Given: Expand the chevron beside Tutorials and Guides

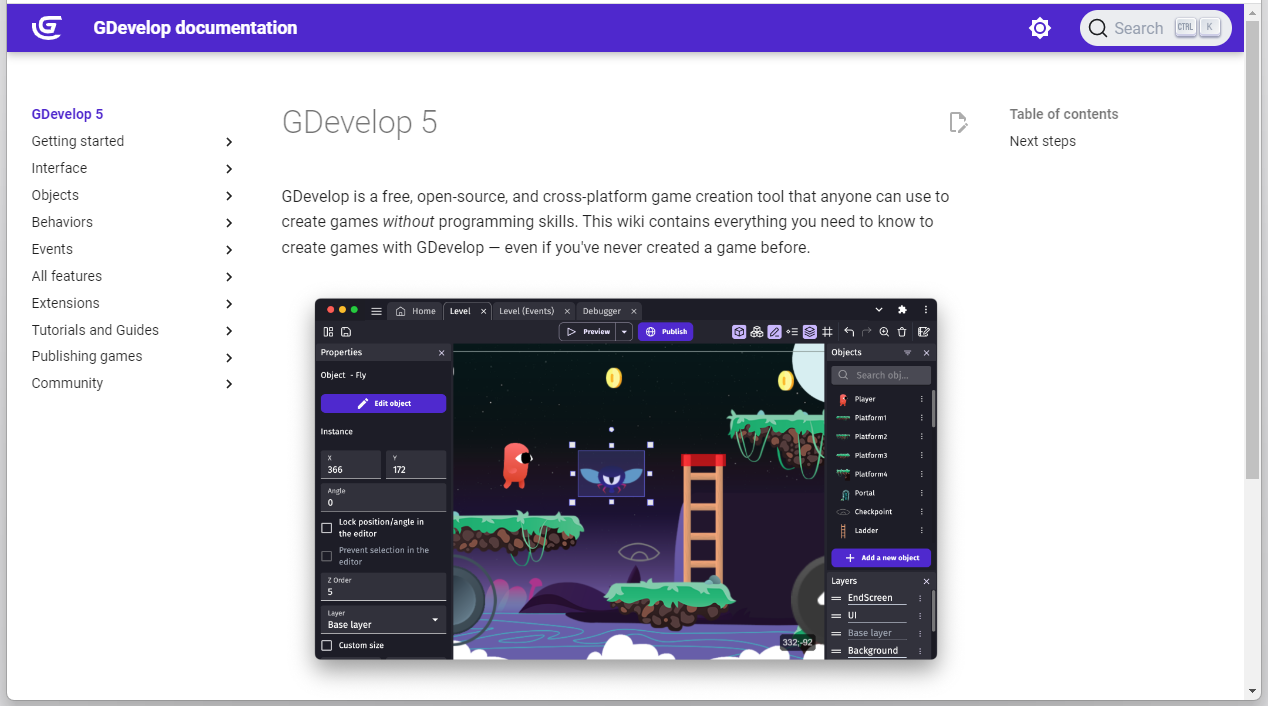Looking at the screenshot, I should 229,331.
